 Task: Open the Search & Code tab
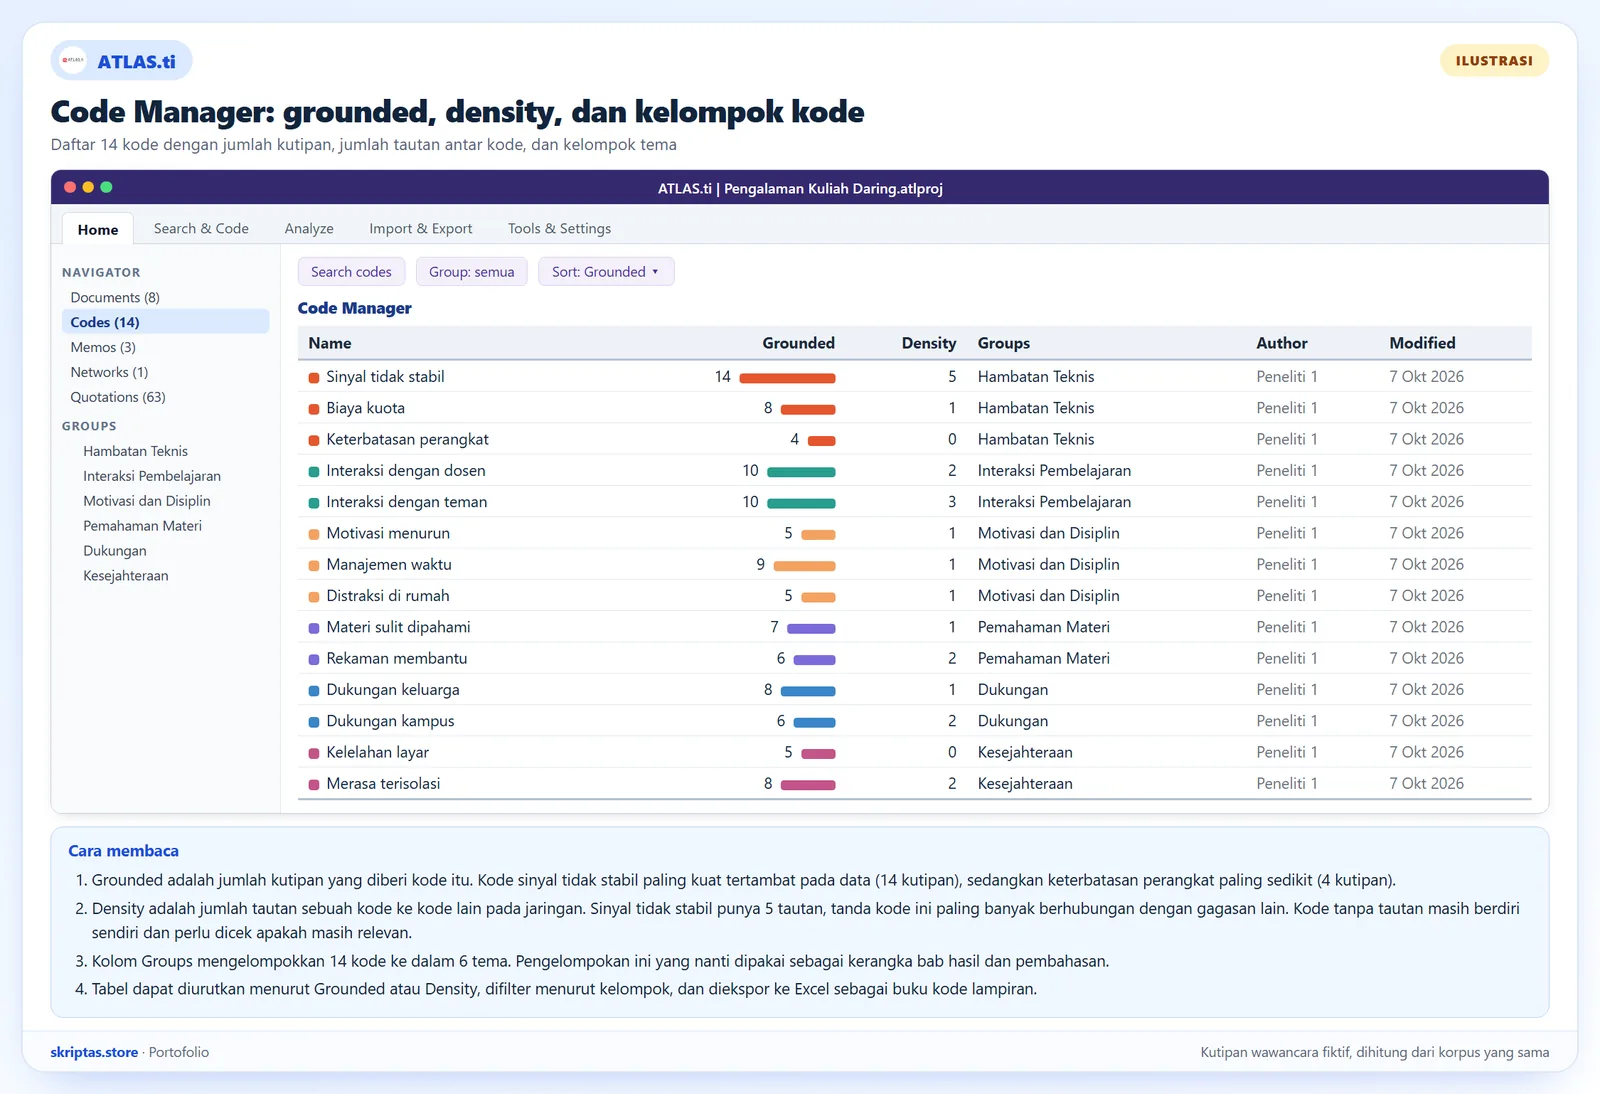tap(201, 228)
